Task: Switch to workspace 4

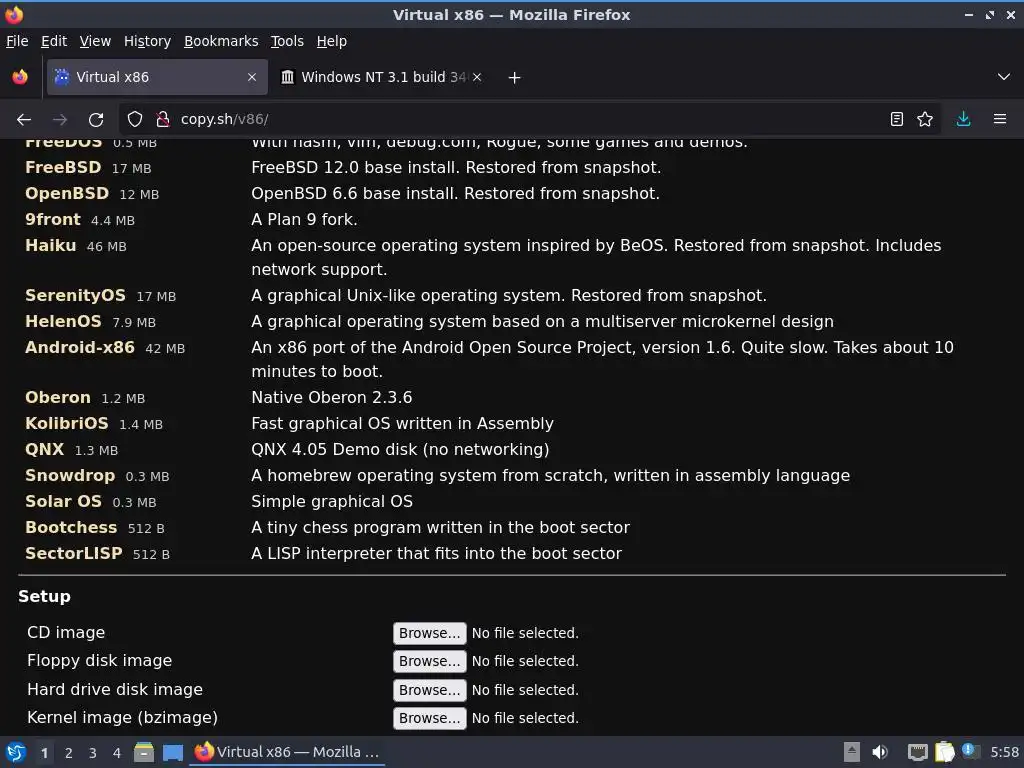Action: tap(117, 753)
